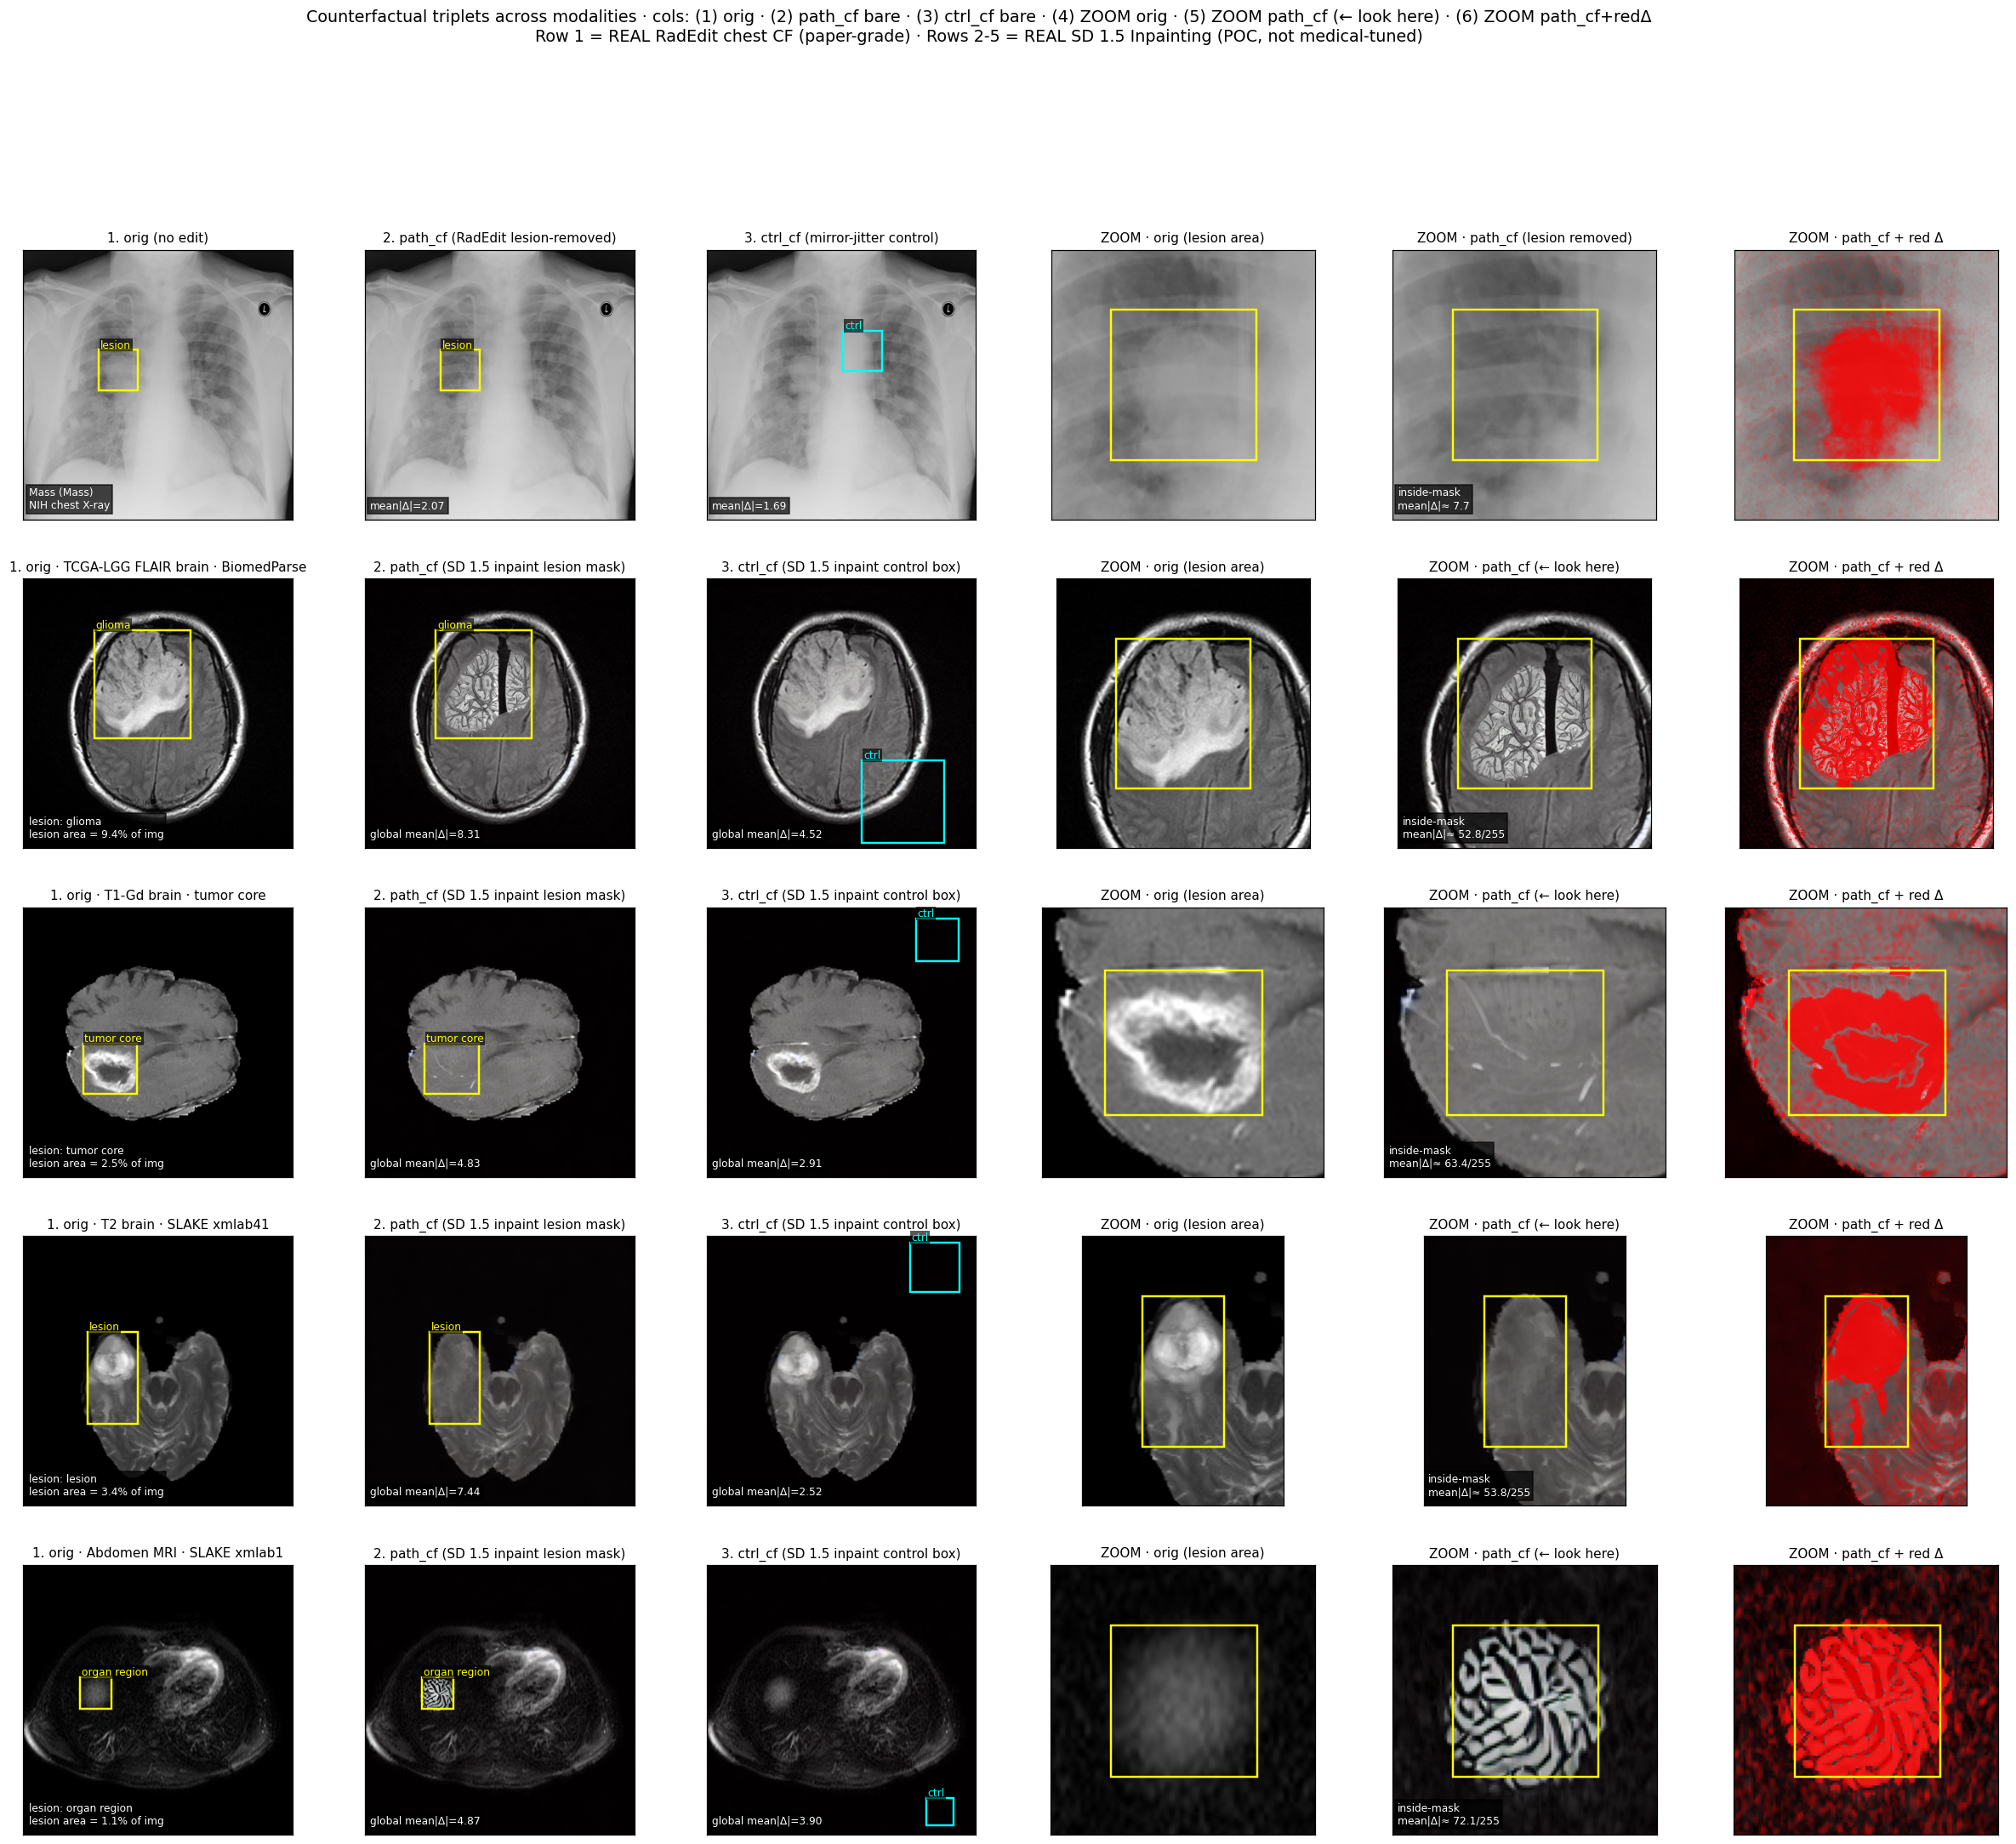Open the T1-Gd ZOOM path_cf panel
2016x1844 pixels.
[1525, 1043]
